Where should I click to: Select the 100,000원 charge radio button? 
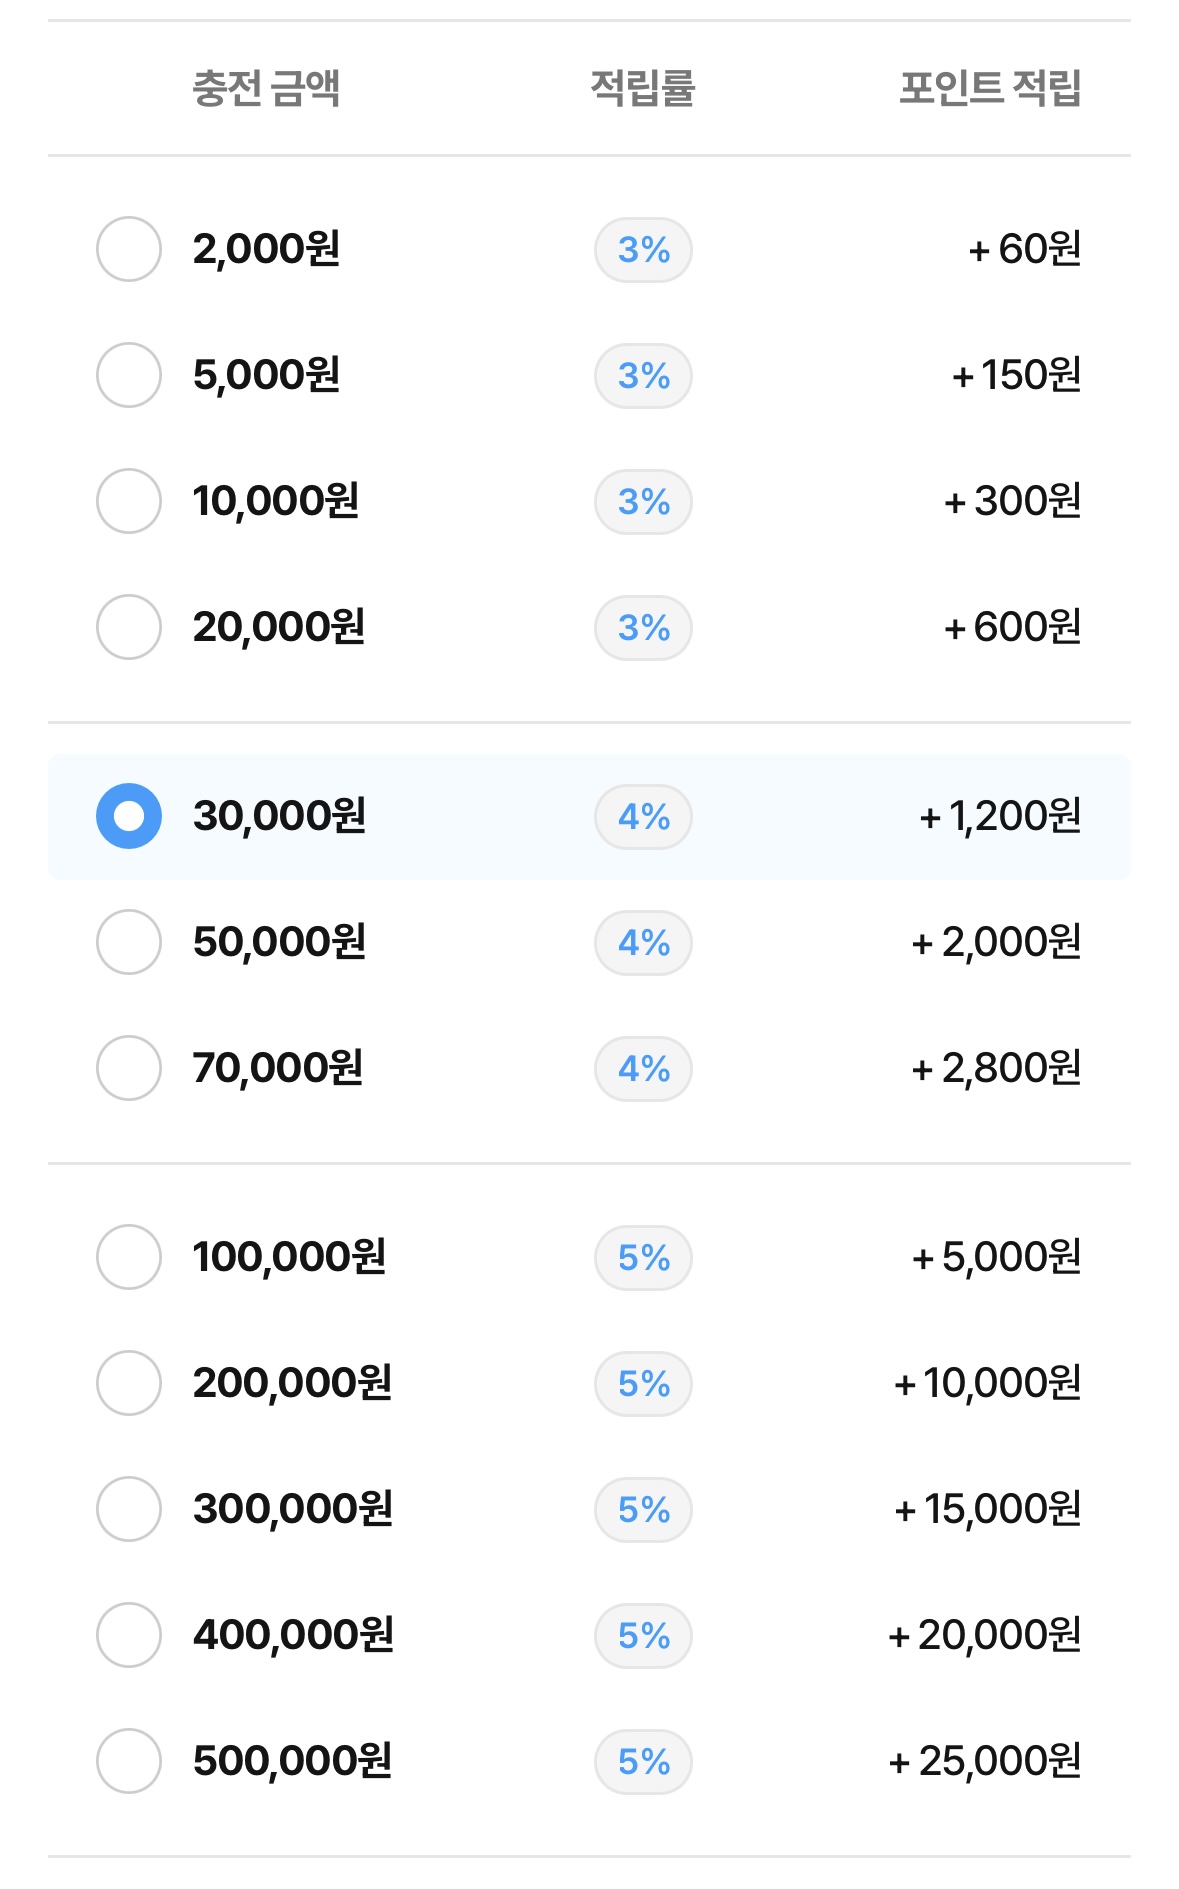129,1257
